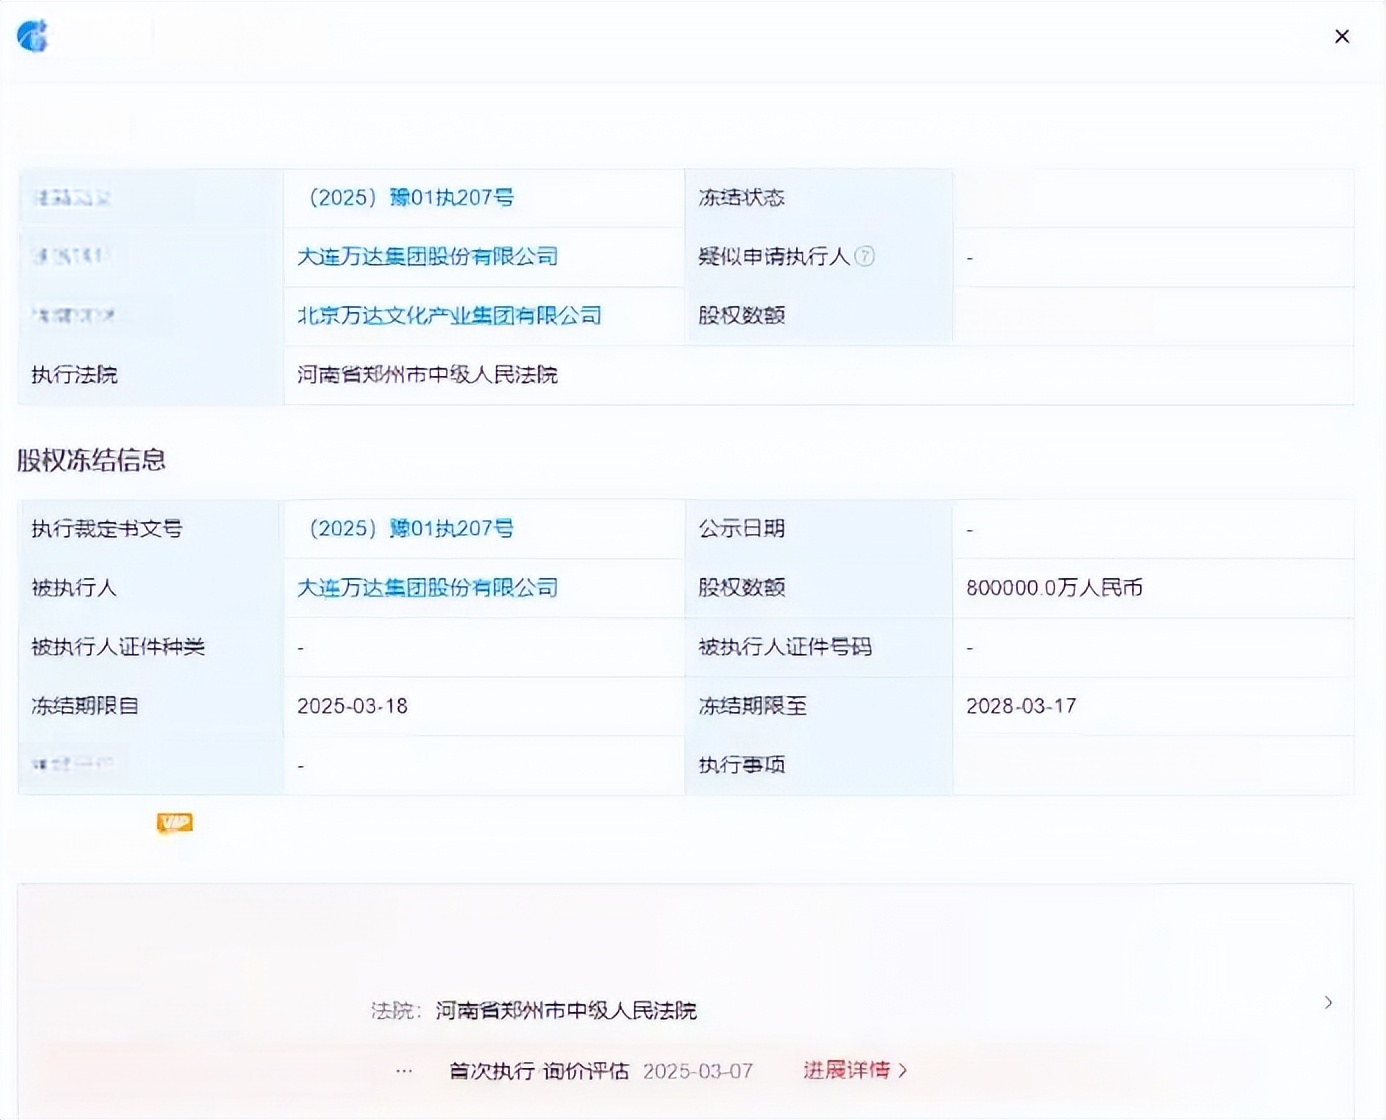Screen dimensions: 1386x1120
Task: Open 大连万达集团股份有限公司 link beside 疑似申请执行人
Action: [428, 256]
